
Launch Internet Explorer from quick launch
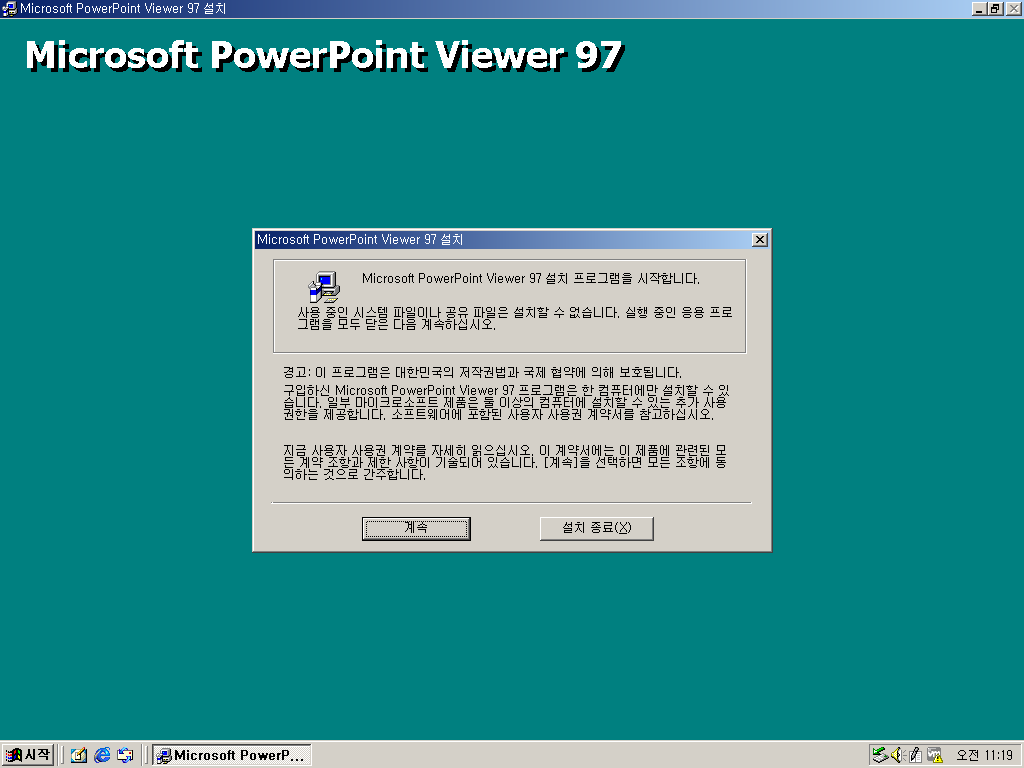(x=102, y=756)
